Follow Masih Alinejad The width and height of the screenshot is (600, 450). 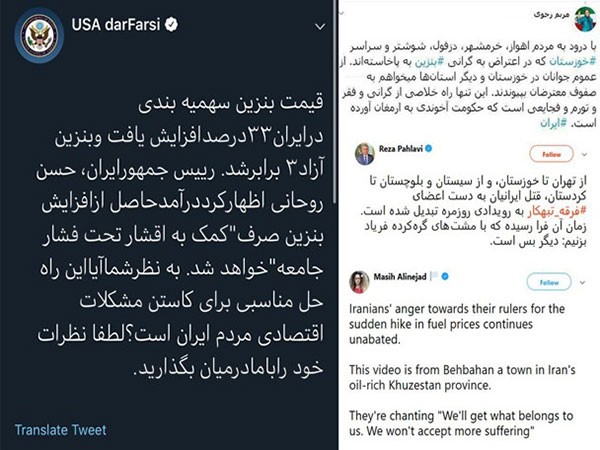tap(549, 282)
